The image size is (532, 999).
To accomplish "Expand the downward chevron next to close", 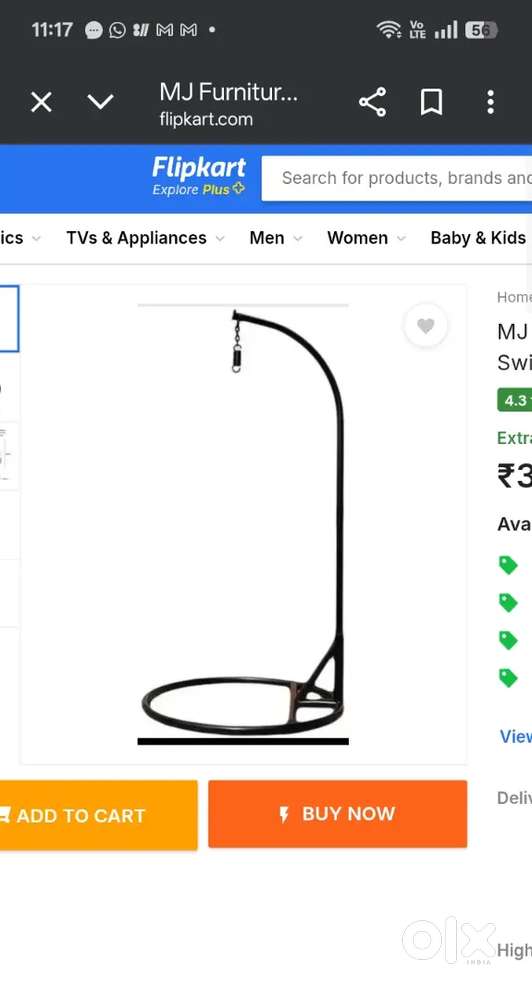I will point(100,102).
